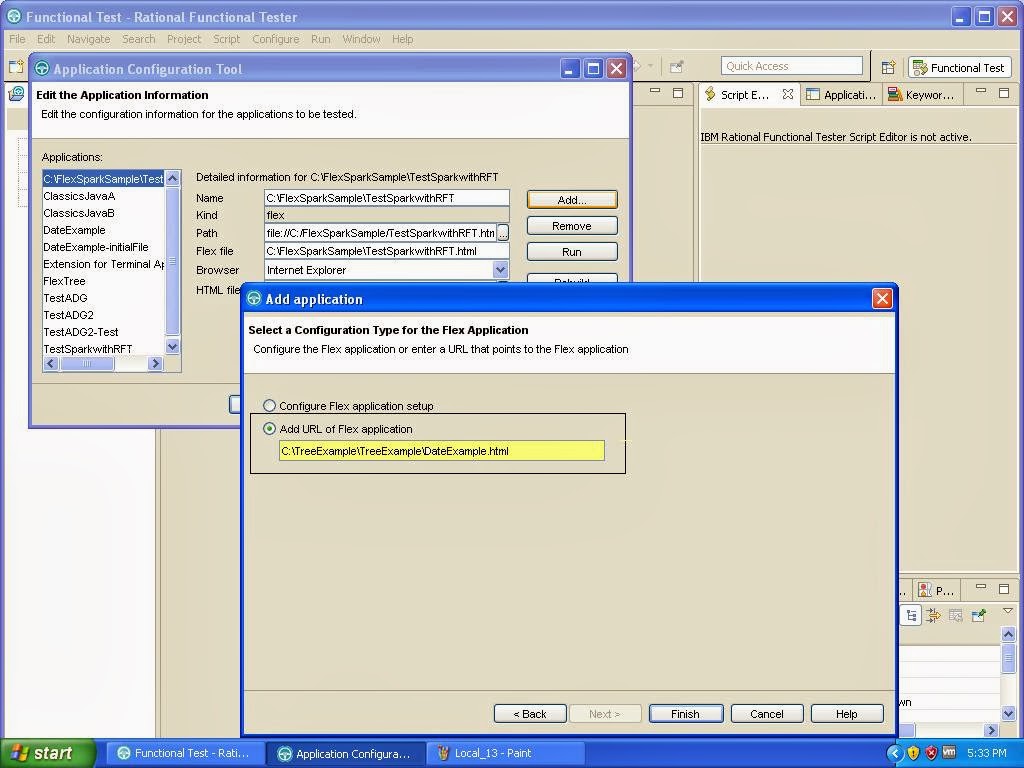Click Add... in Application Configuration Tool
The image size is (1024, 768).
pyautogui.click(x=571, y=200)
